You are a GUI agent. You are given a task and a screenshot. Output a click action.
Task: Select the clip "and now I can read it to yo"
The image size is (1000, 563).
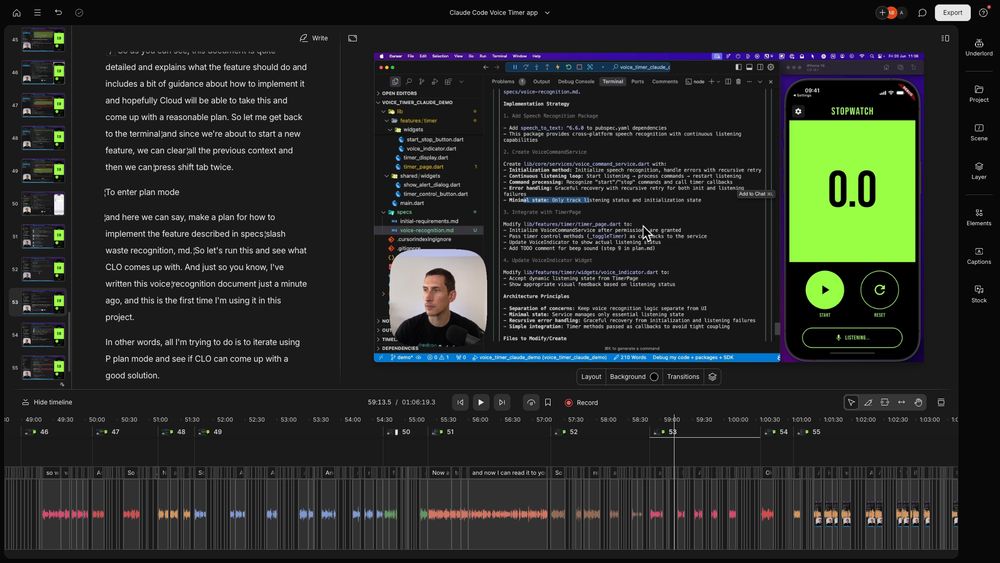(x=508, y=472)
